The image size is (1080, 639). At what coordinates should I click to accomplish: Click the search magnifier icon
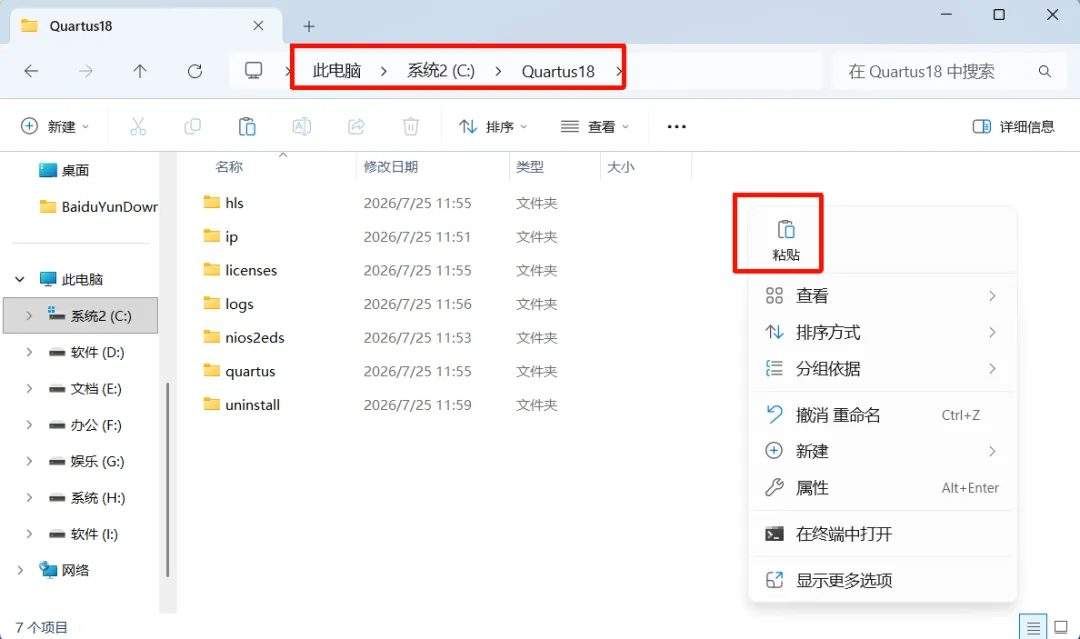point(1045,71)
